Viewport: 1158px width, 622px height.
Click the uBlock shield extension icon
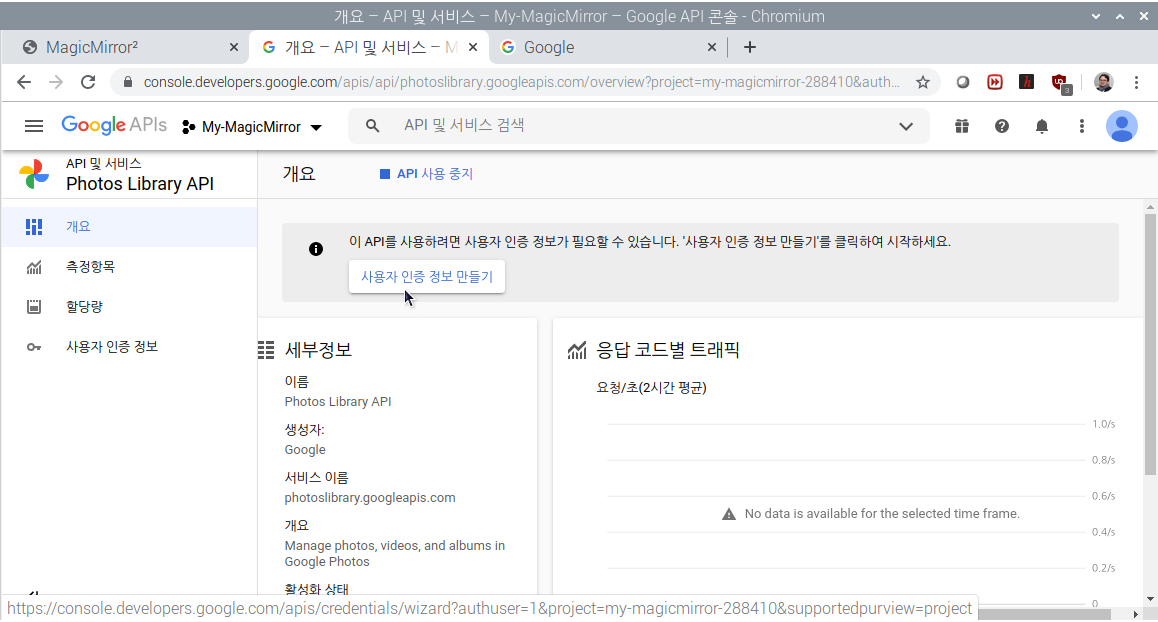click(x=1061, y=83)
